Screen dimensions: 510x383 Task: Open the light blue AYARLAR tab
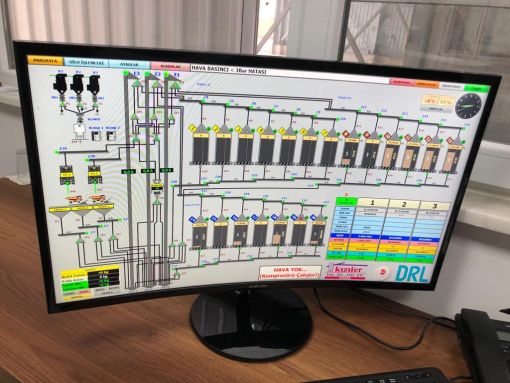pyautogui.click(x=129, y=64)
